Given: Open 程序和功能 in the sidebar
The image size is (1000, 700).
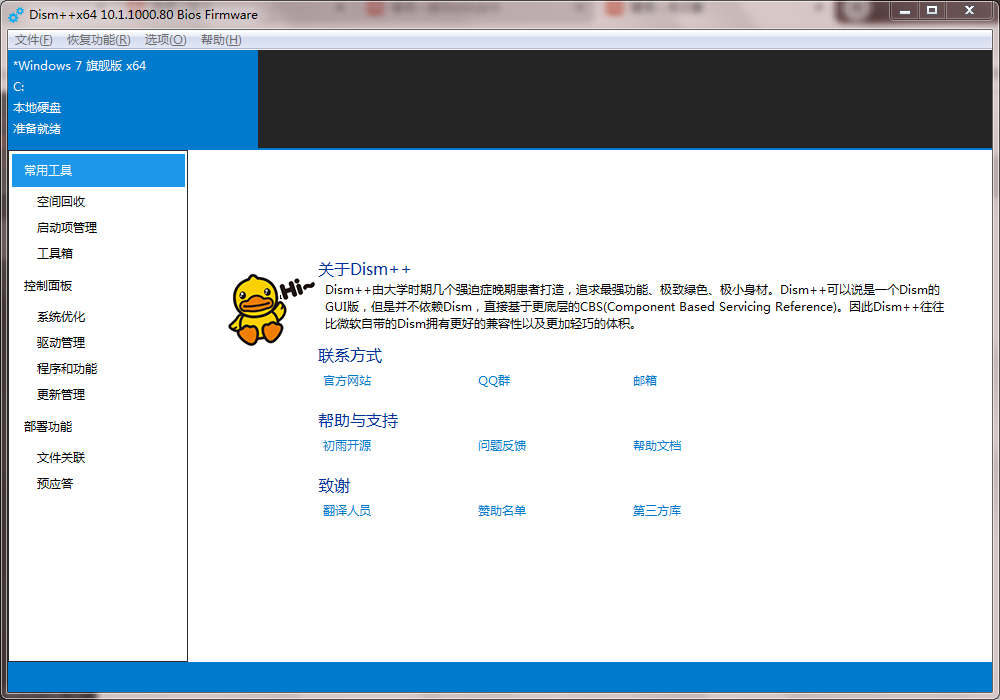Looking at the screenshot, I should (x=67, y=368).
